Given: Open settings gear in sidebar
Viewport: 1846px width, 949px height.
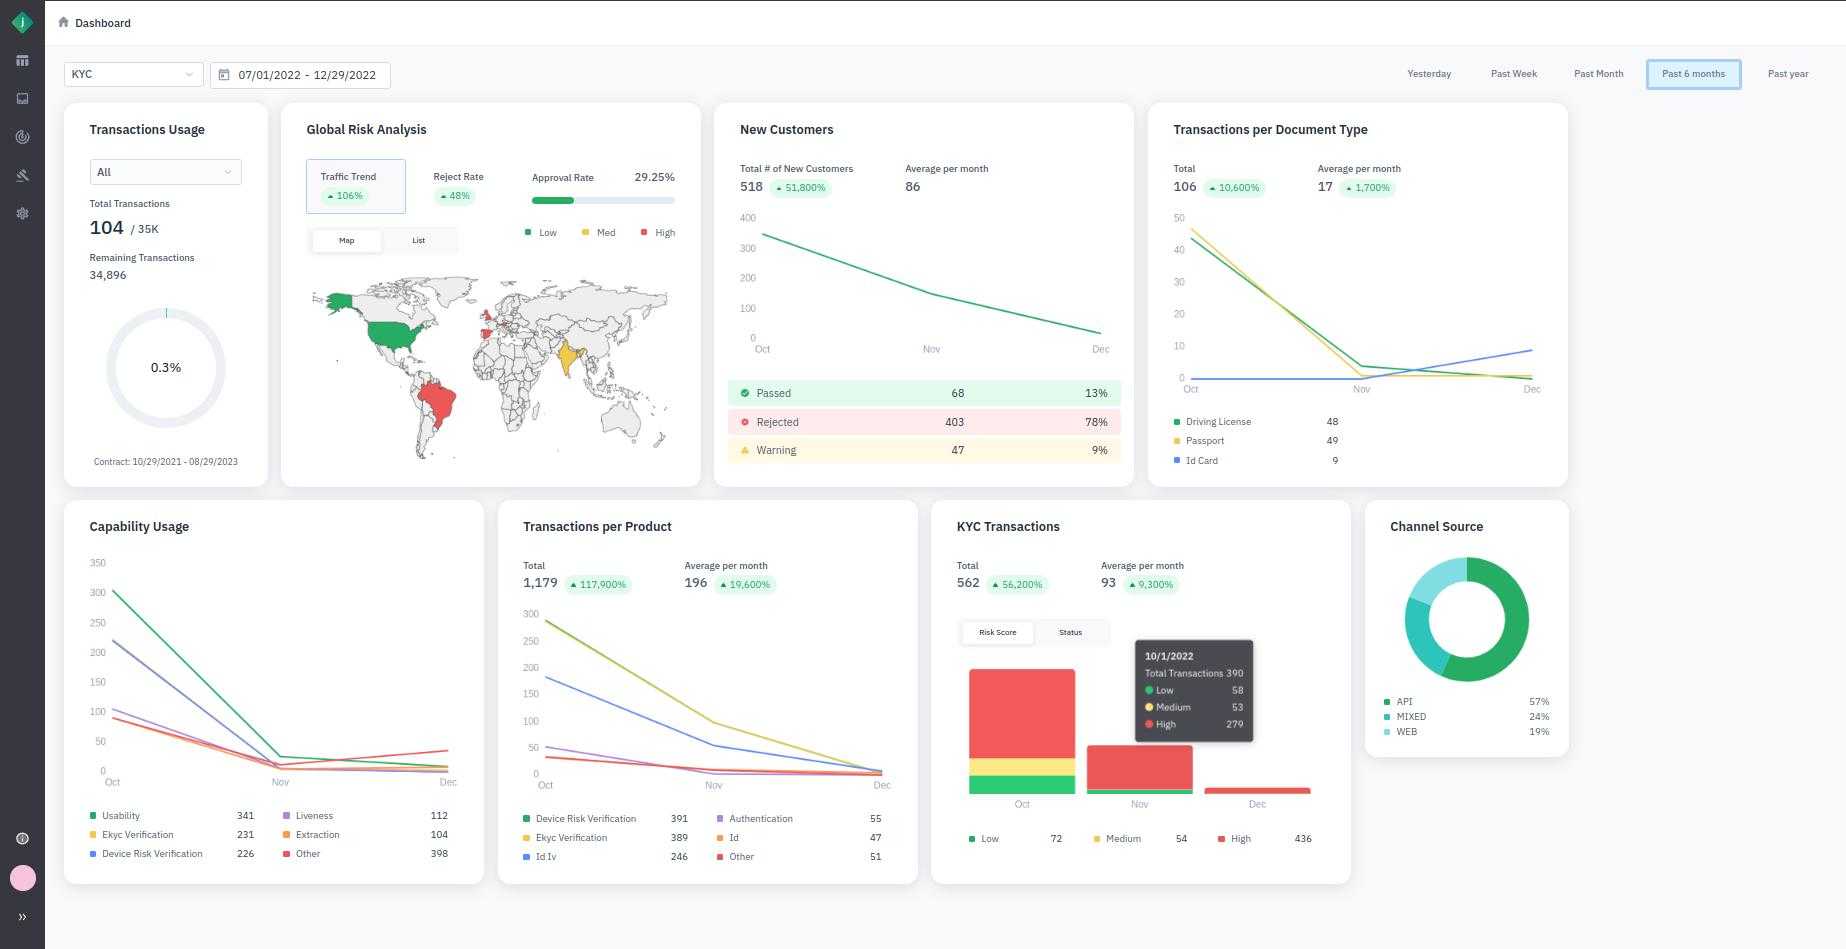Looking at the screenshot, I should tap(22, 213).
